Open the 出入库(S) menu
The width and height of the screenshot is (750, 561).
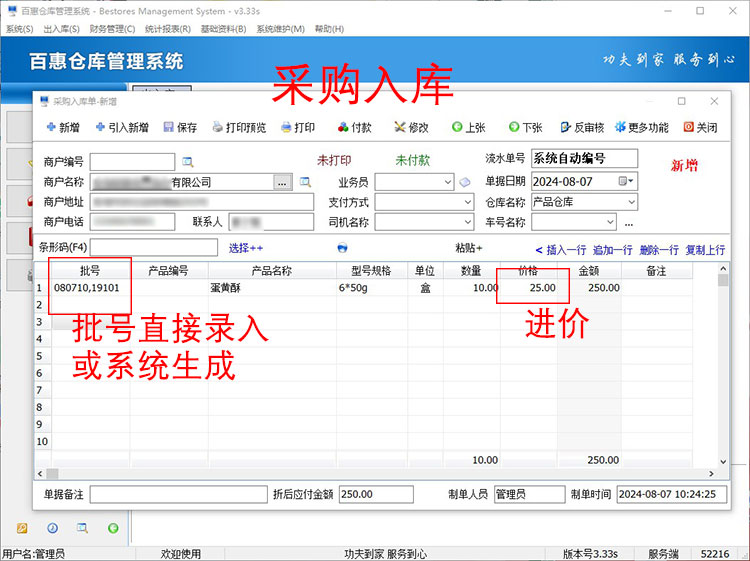61,29
